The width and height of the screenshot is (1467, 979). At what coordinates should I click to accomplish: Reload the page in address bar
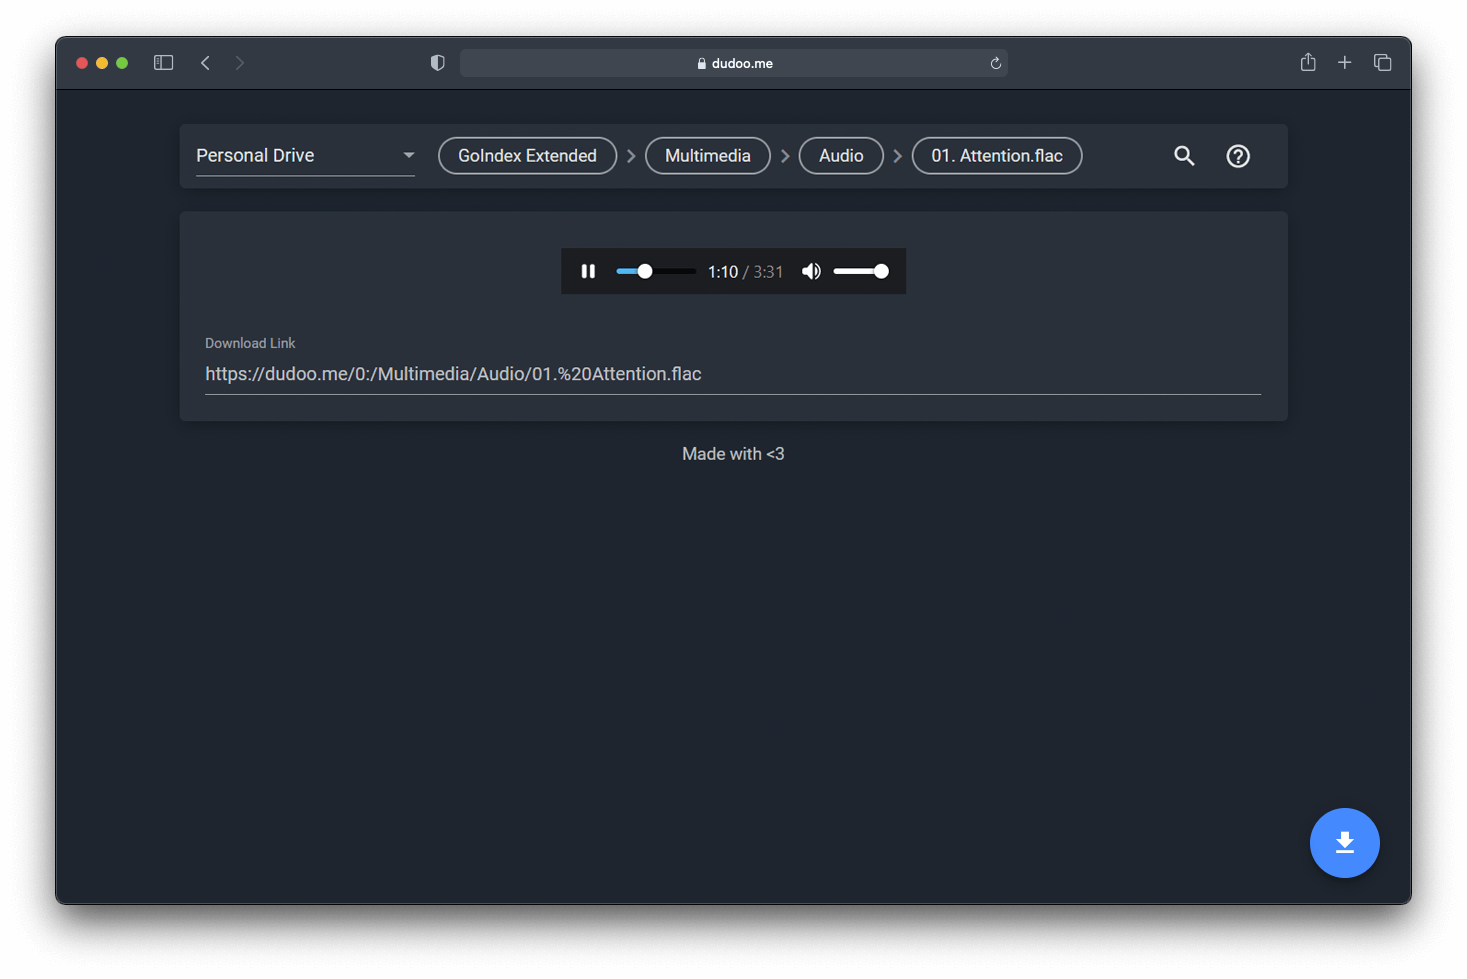tap(995, 63)
